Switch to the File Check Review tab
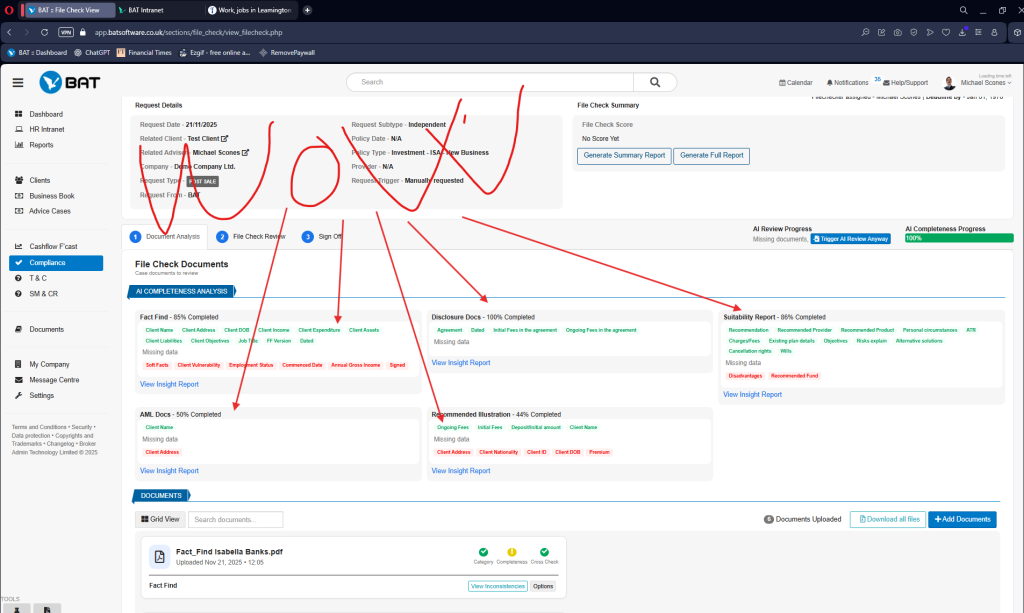This screenshot has height=613, width=1024. [254, 237]
